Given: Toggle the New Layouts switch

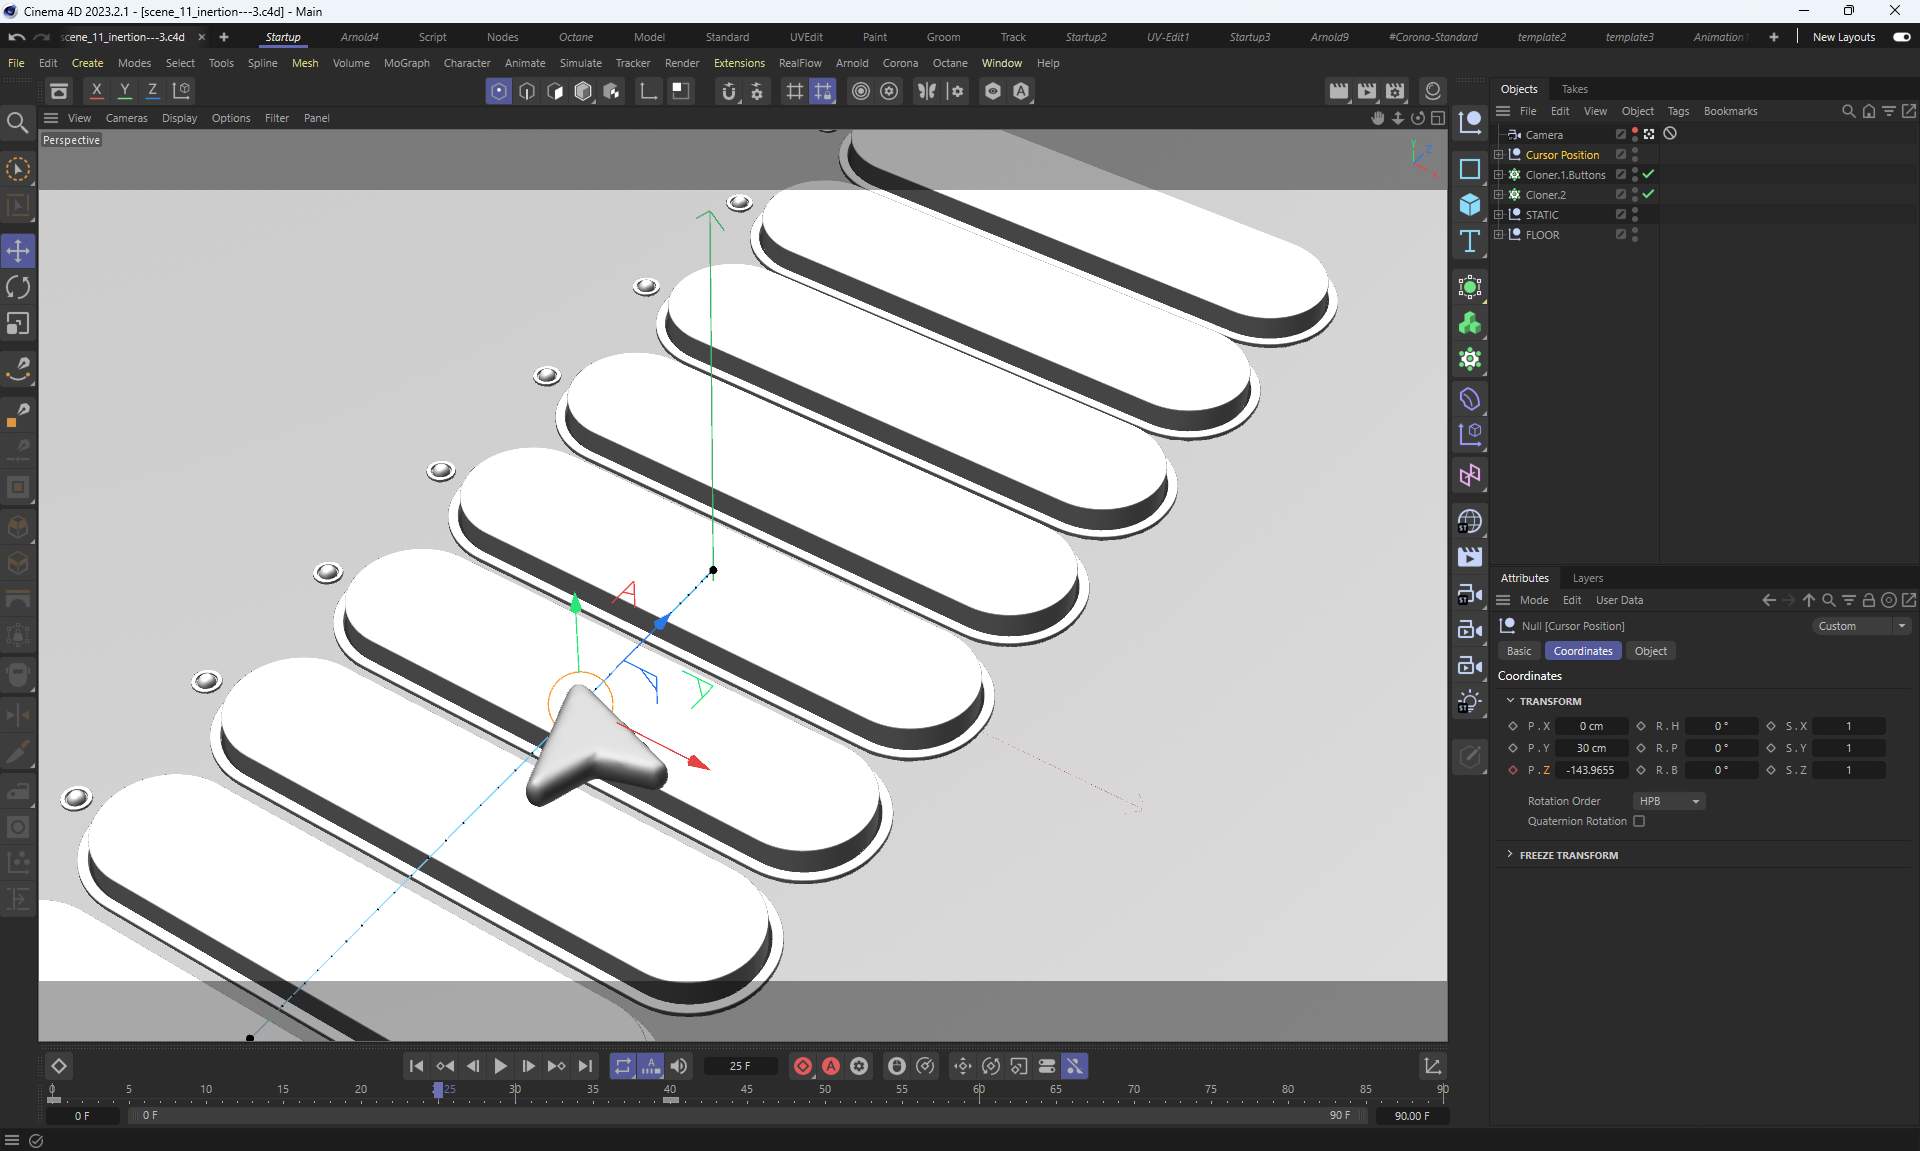Looking at the screenshot, I should (x=1901, y=37).
